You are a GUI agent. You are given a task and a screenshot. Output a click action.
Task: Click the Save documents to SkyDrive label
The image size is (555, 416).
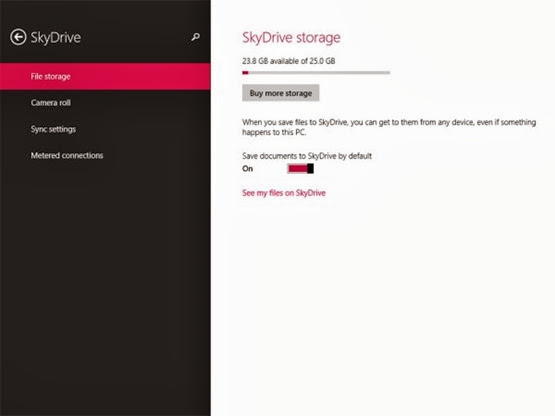point(307,156)
